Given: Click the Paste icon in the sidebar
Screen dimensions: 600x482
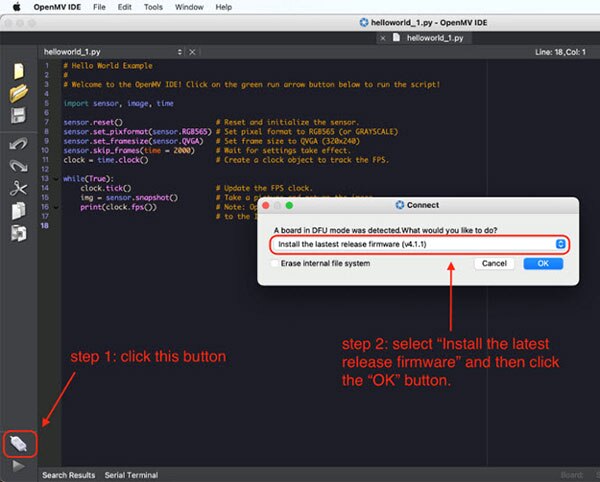Looking at the screenshot, I should point(18,233).
